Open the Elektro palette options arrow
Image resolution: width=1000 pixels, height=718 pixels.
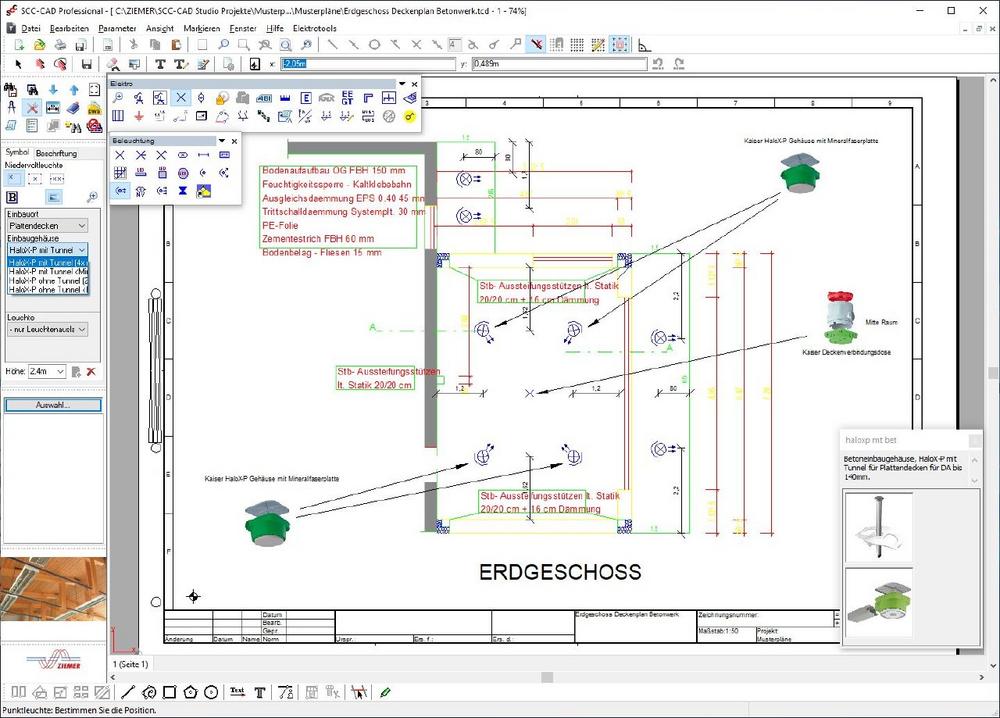[402, 84]
